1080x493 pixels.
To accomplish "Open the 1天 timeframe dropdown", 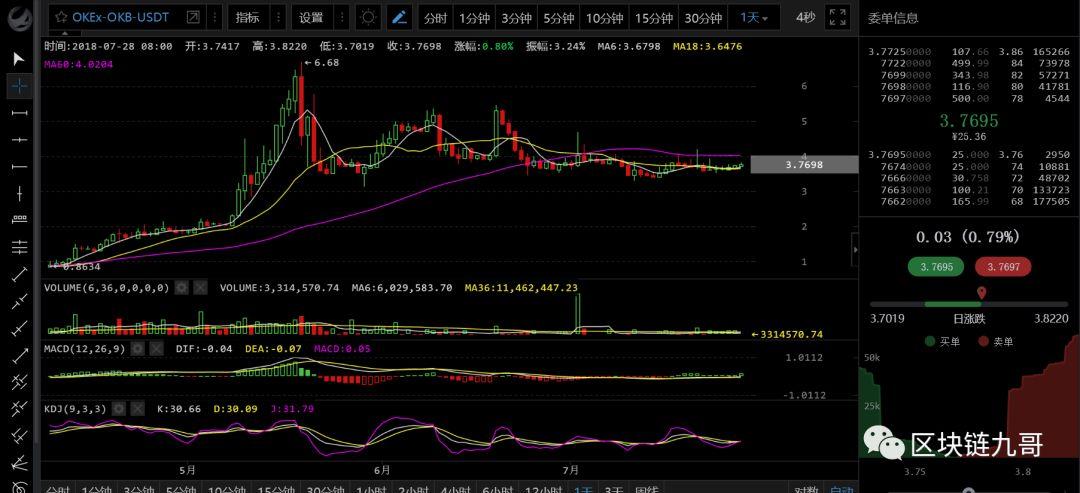I will 754,18.
